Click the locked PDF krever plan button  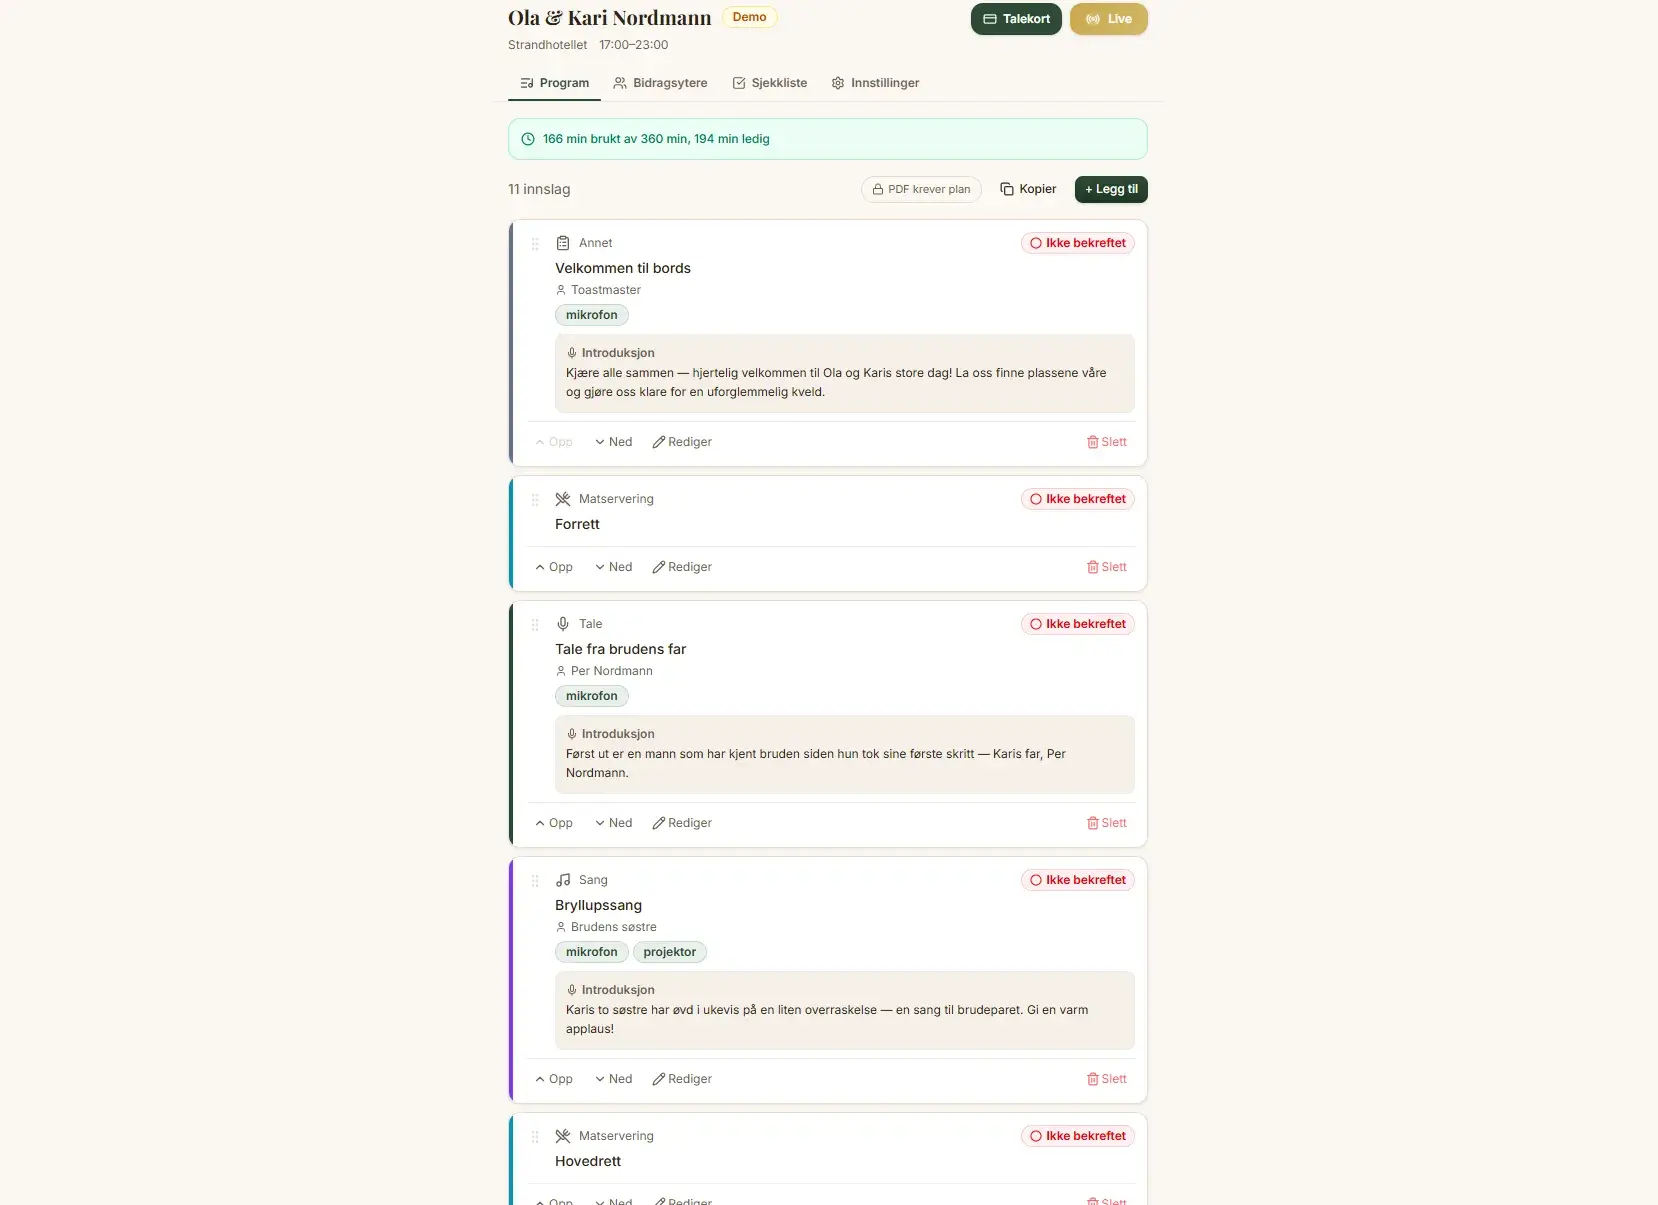pyautogui.click(x=921, y=189)
